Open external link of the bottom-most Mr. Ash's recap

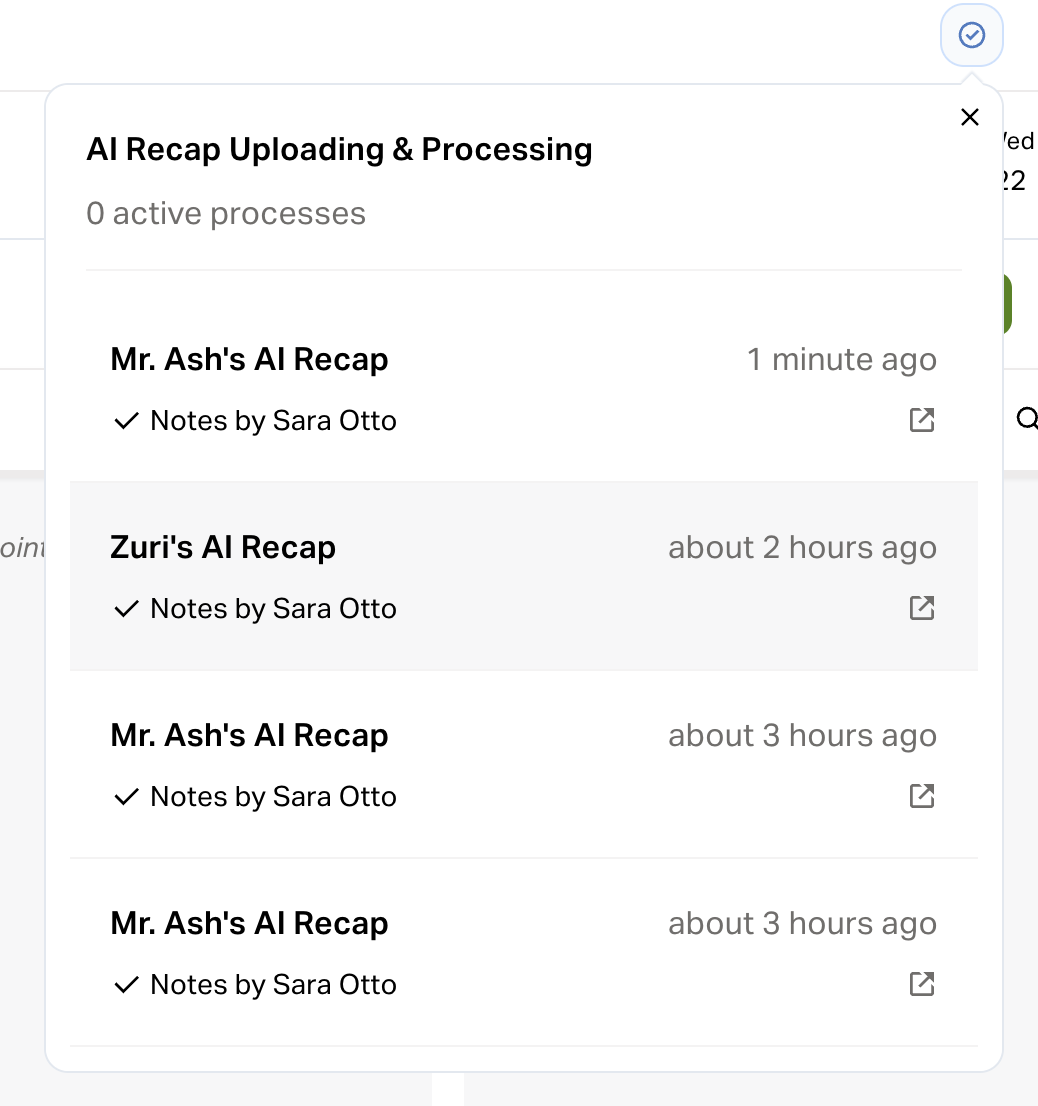pyautogui.click(x=921, y=984)
